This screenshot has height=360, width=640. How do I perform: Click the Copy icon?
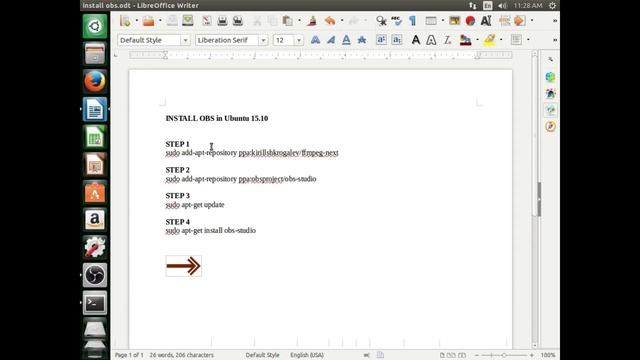point(272,20)
